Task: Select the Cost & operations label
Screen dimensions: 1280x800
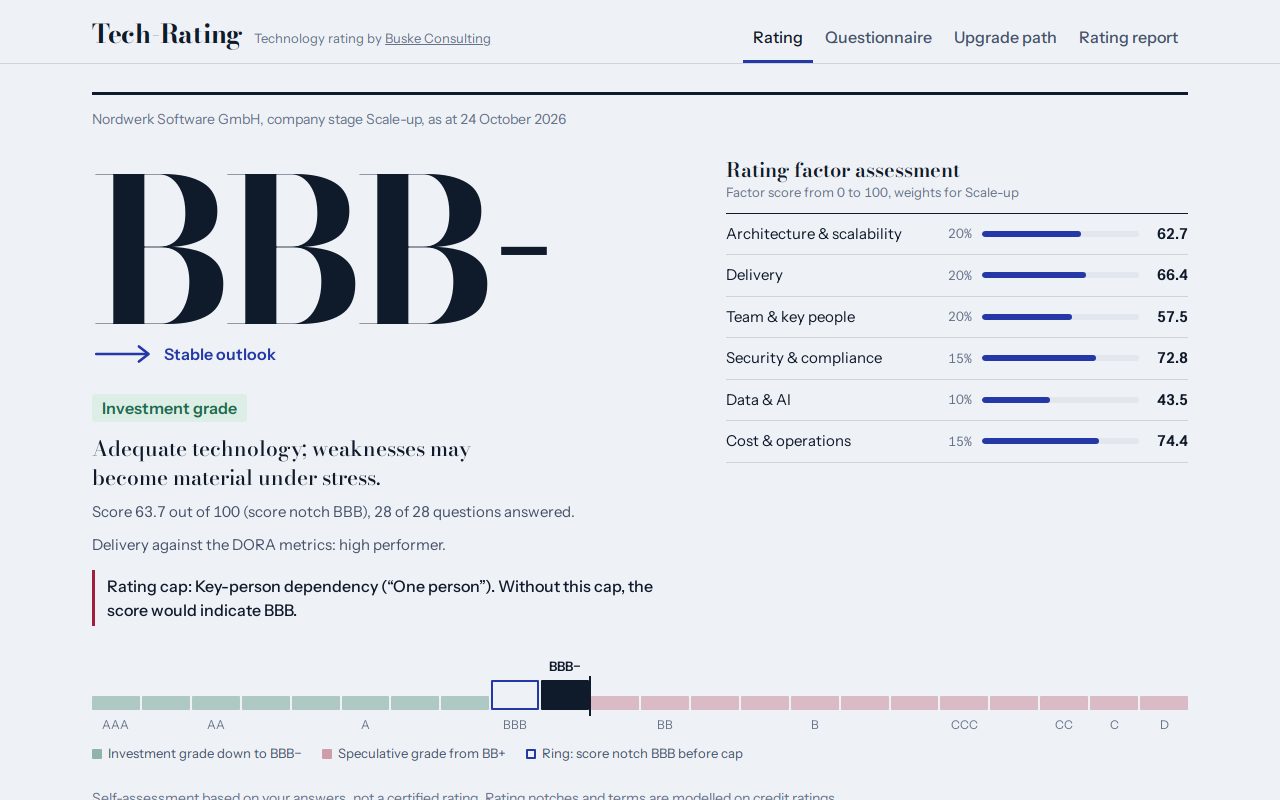Action: 788,441
